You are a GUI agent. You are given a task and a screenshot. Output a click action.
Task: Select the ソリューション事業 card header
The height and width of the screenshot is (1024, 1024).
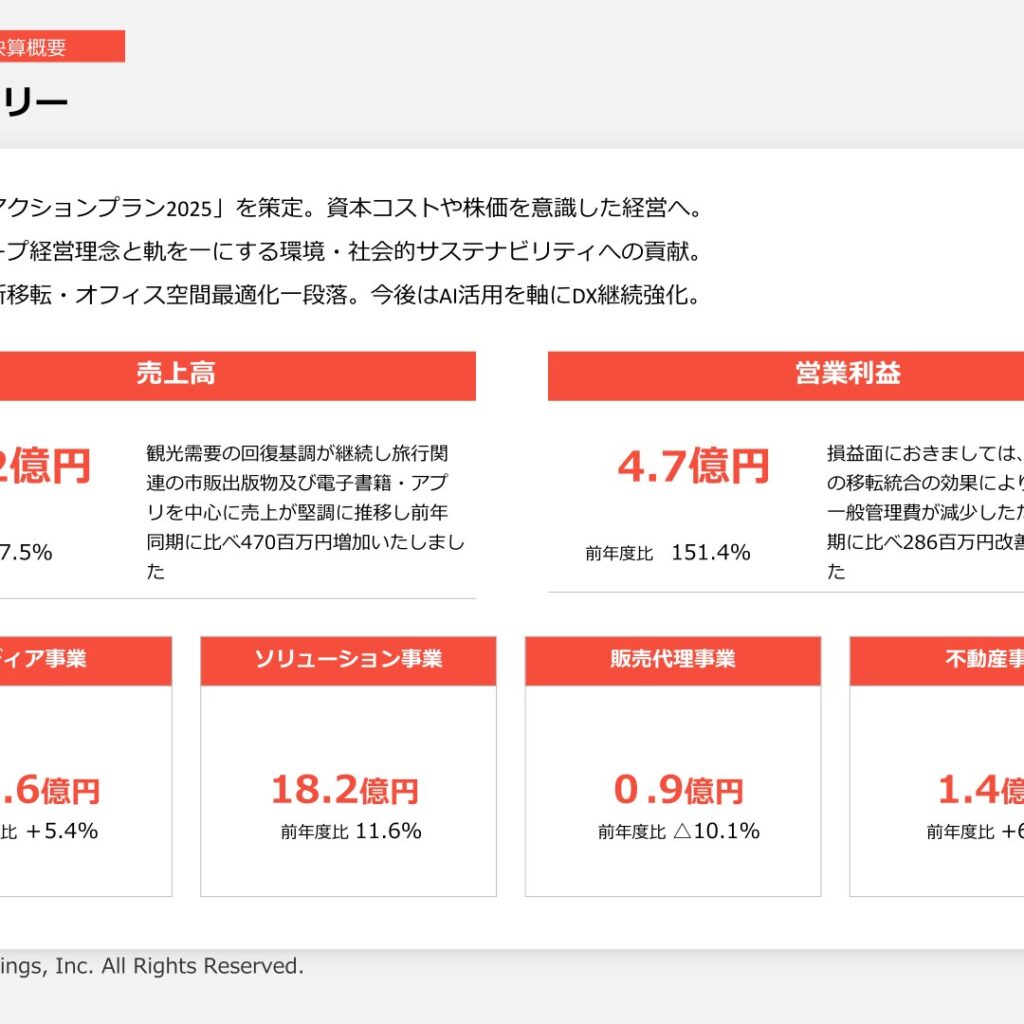click(348, 660)
